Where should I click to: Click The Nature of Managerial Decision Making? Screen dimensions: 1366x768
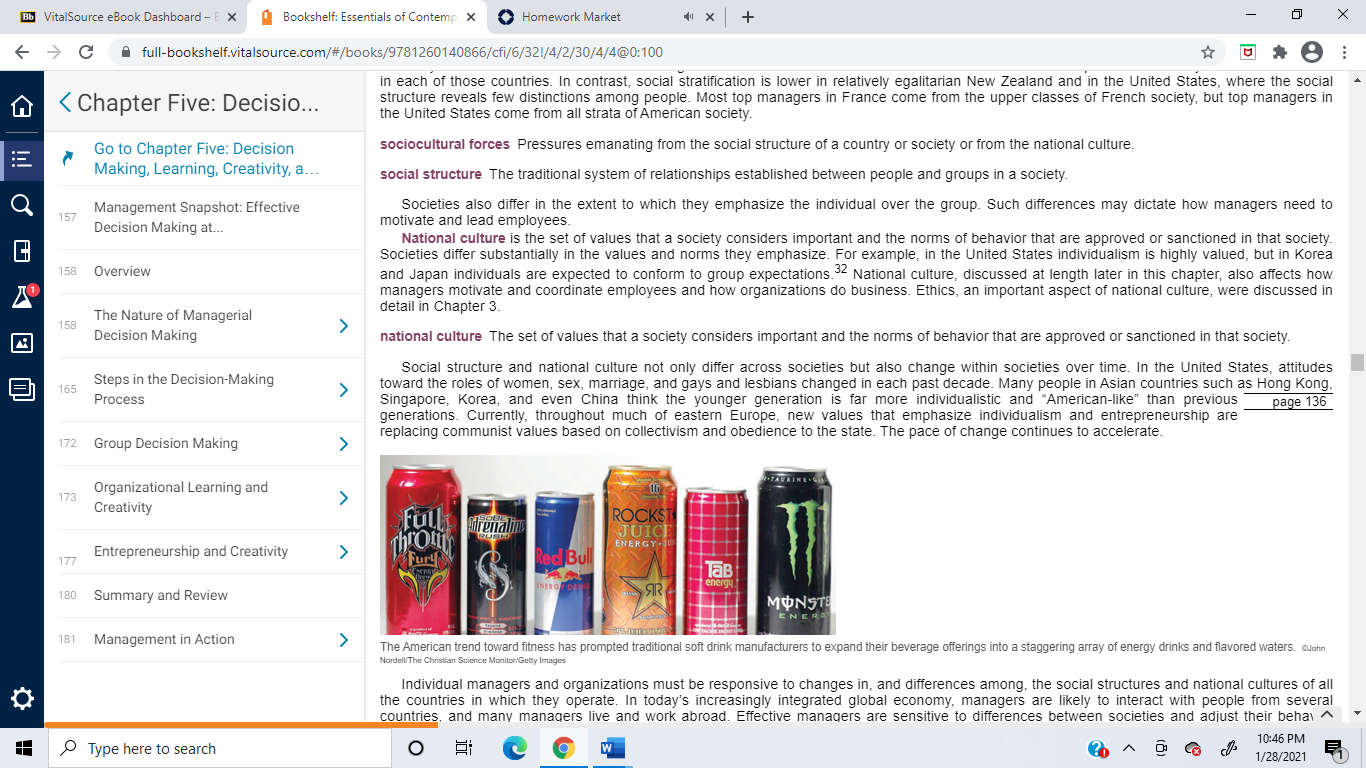pos(173,325)
